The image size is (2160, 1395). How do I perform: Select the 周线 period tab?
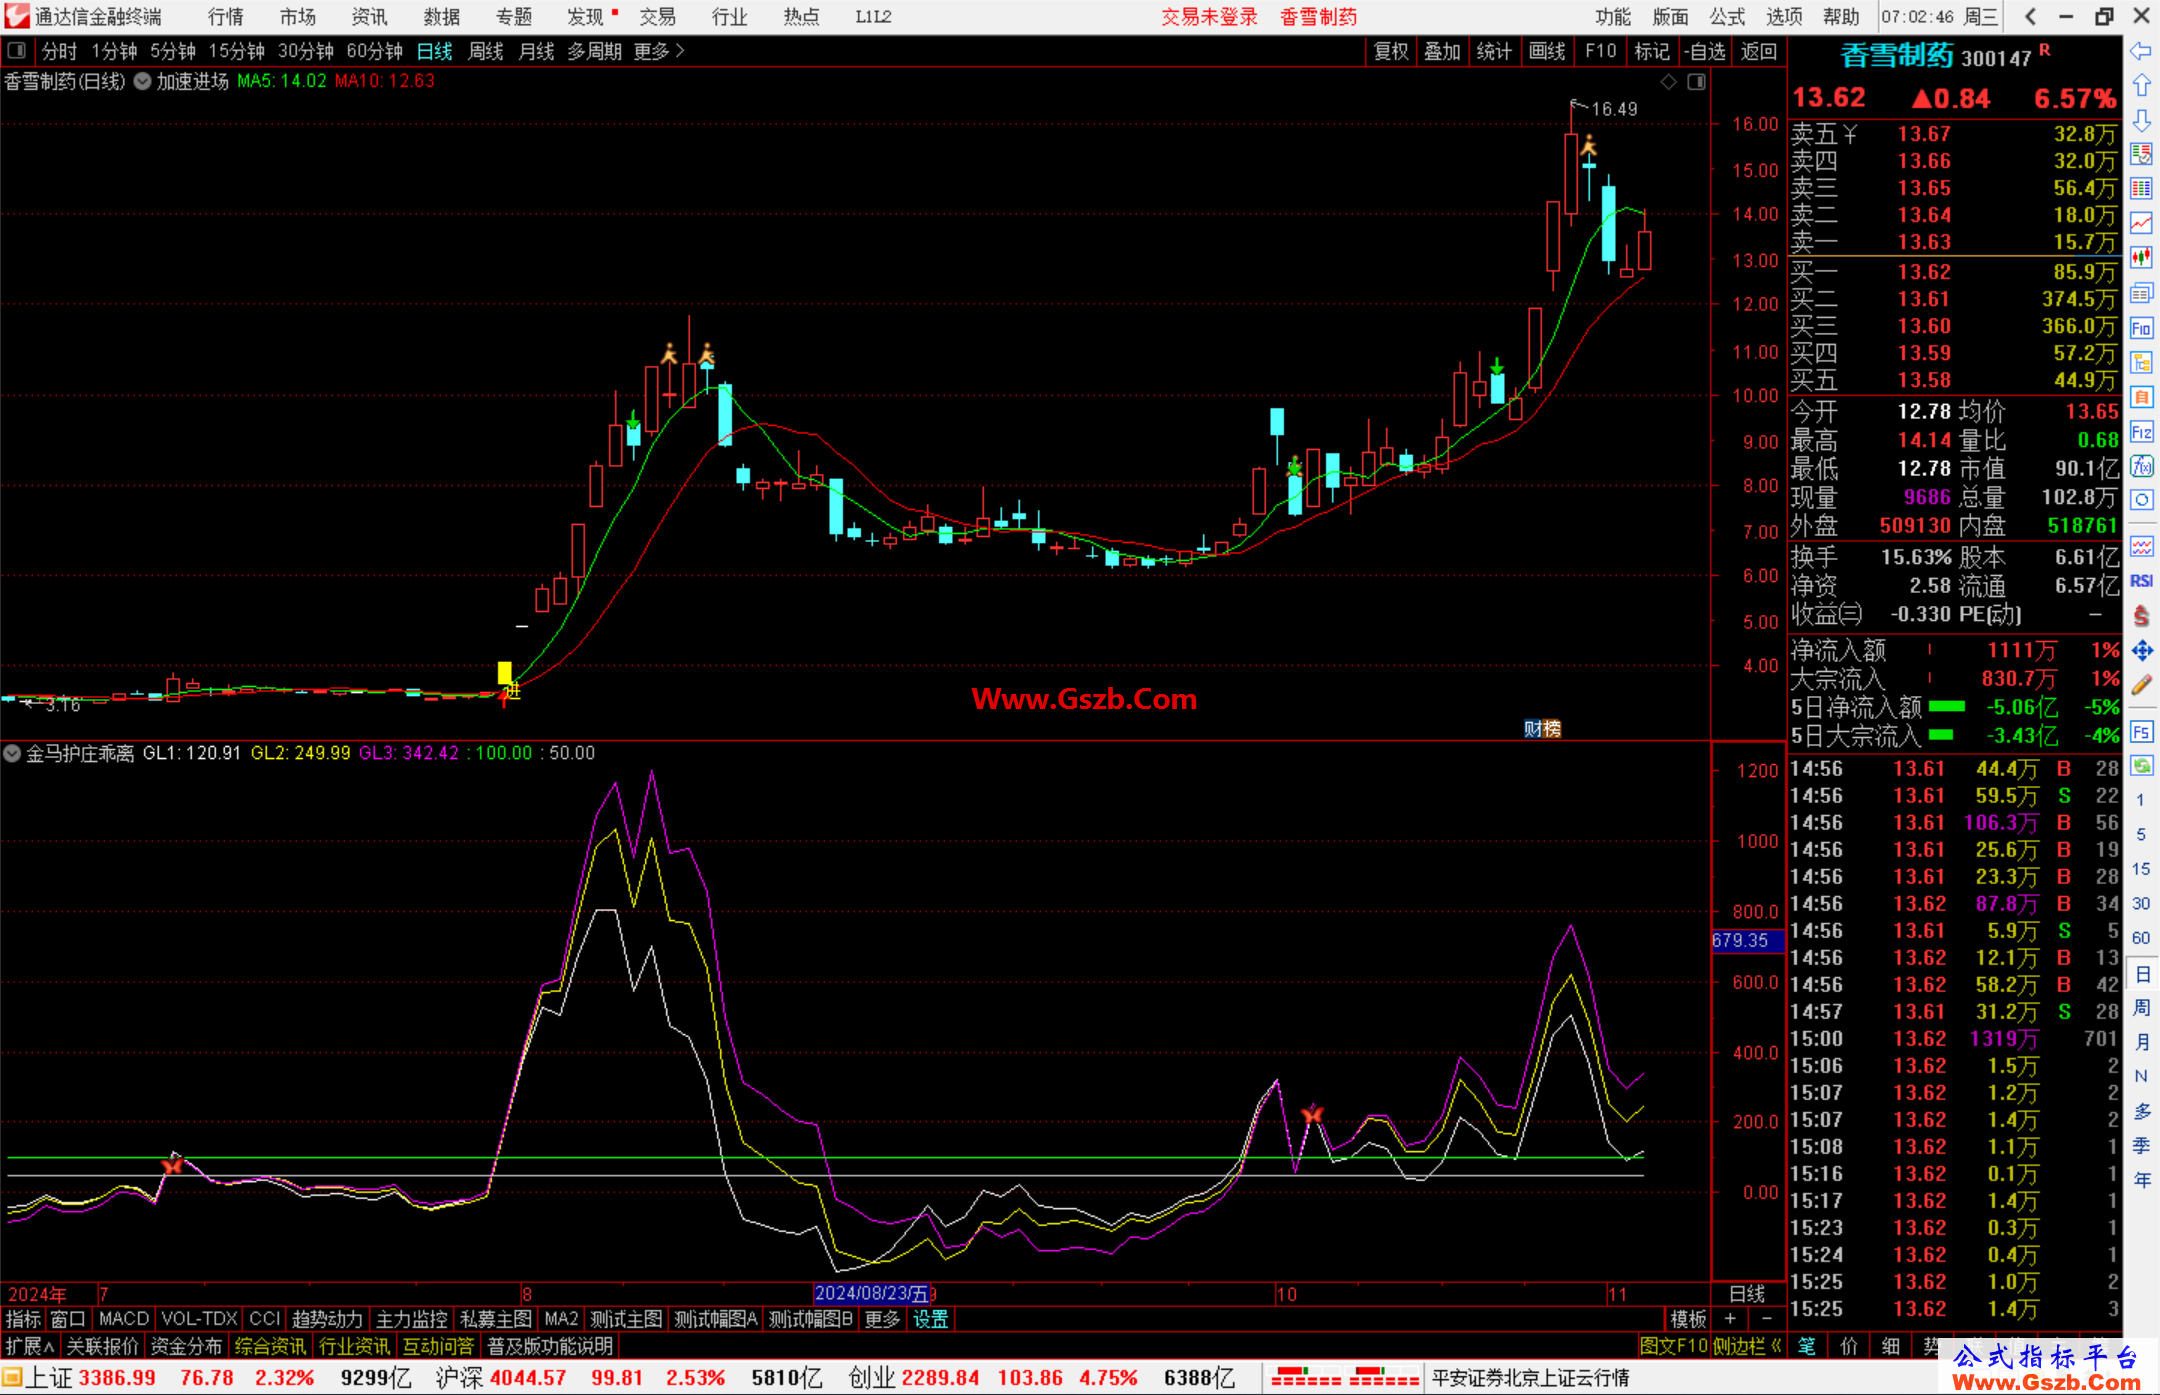click(485, 51)
